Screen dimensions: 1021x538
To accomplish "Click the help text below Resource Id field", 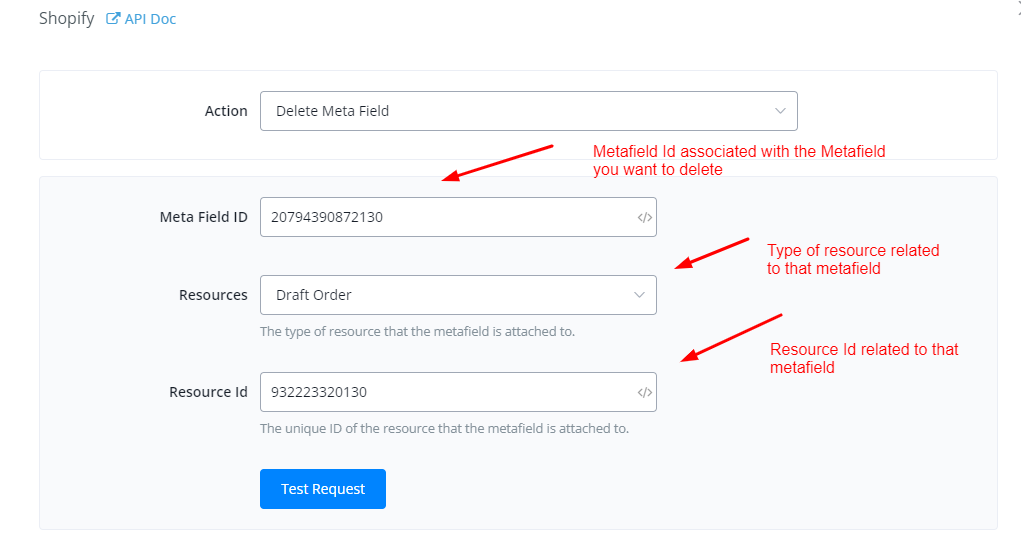I will pyautogui.click(x=444, y=429).
